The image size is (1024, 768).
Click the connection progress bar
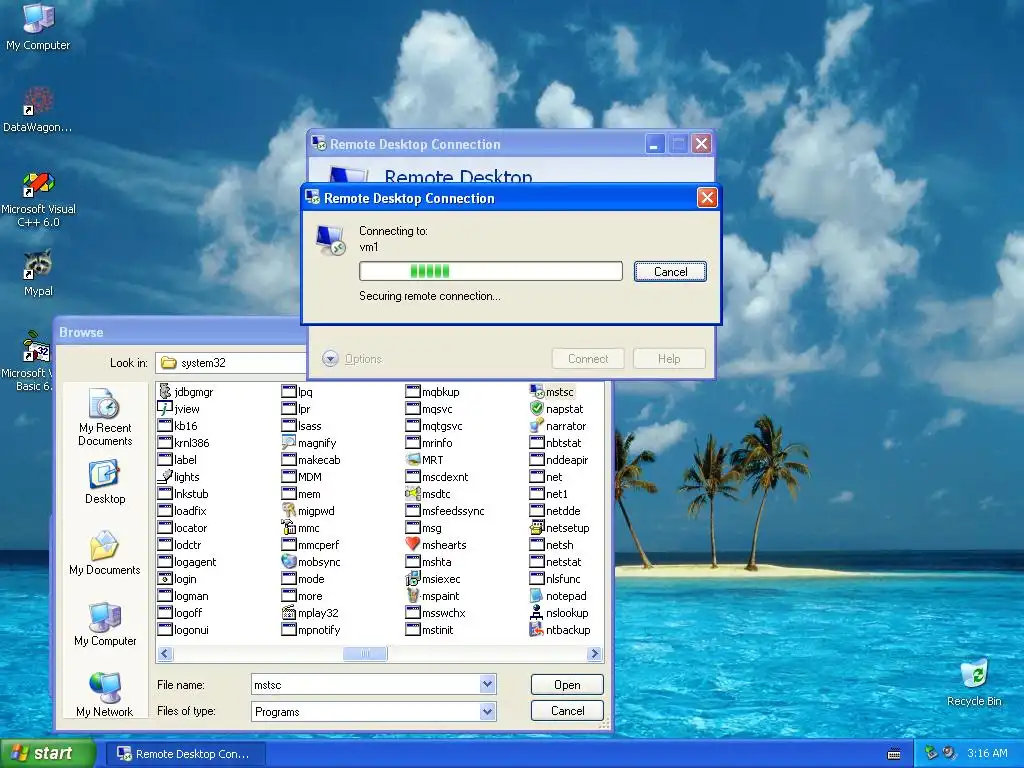490,271
